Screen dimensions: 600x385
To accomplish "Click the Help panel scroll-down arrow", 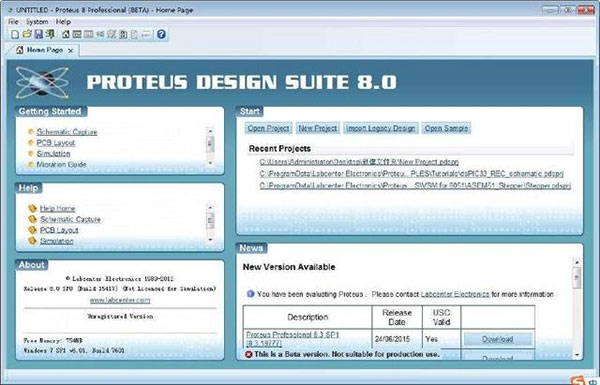I will coord(210,240).
